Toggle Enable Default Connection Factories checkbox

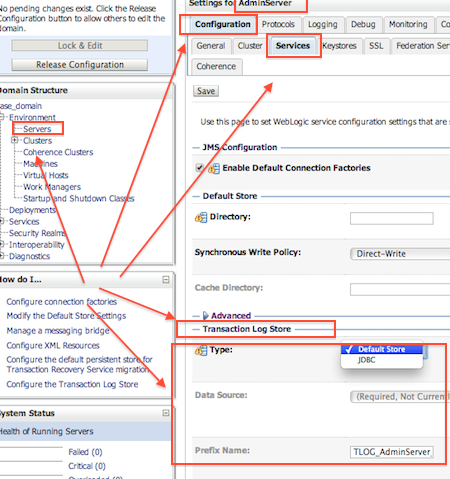click(x=199, y=167)
